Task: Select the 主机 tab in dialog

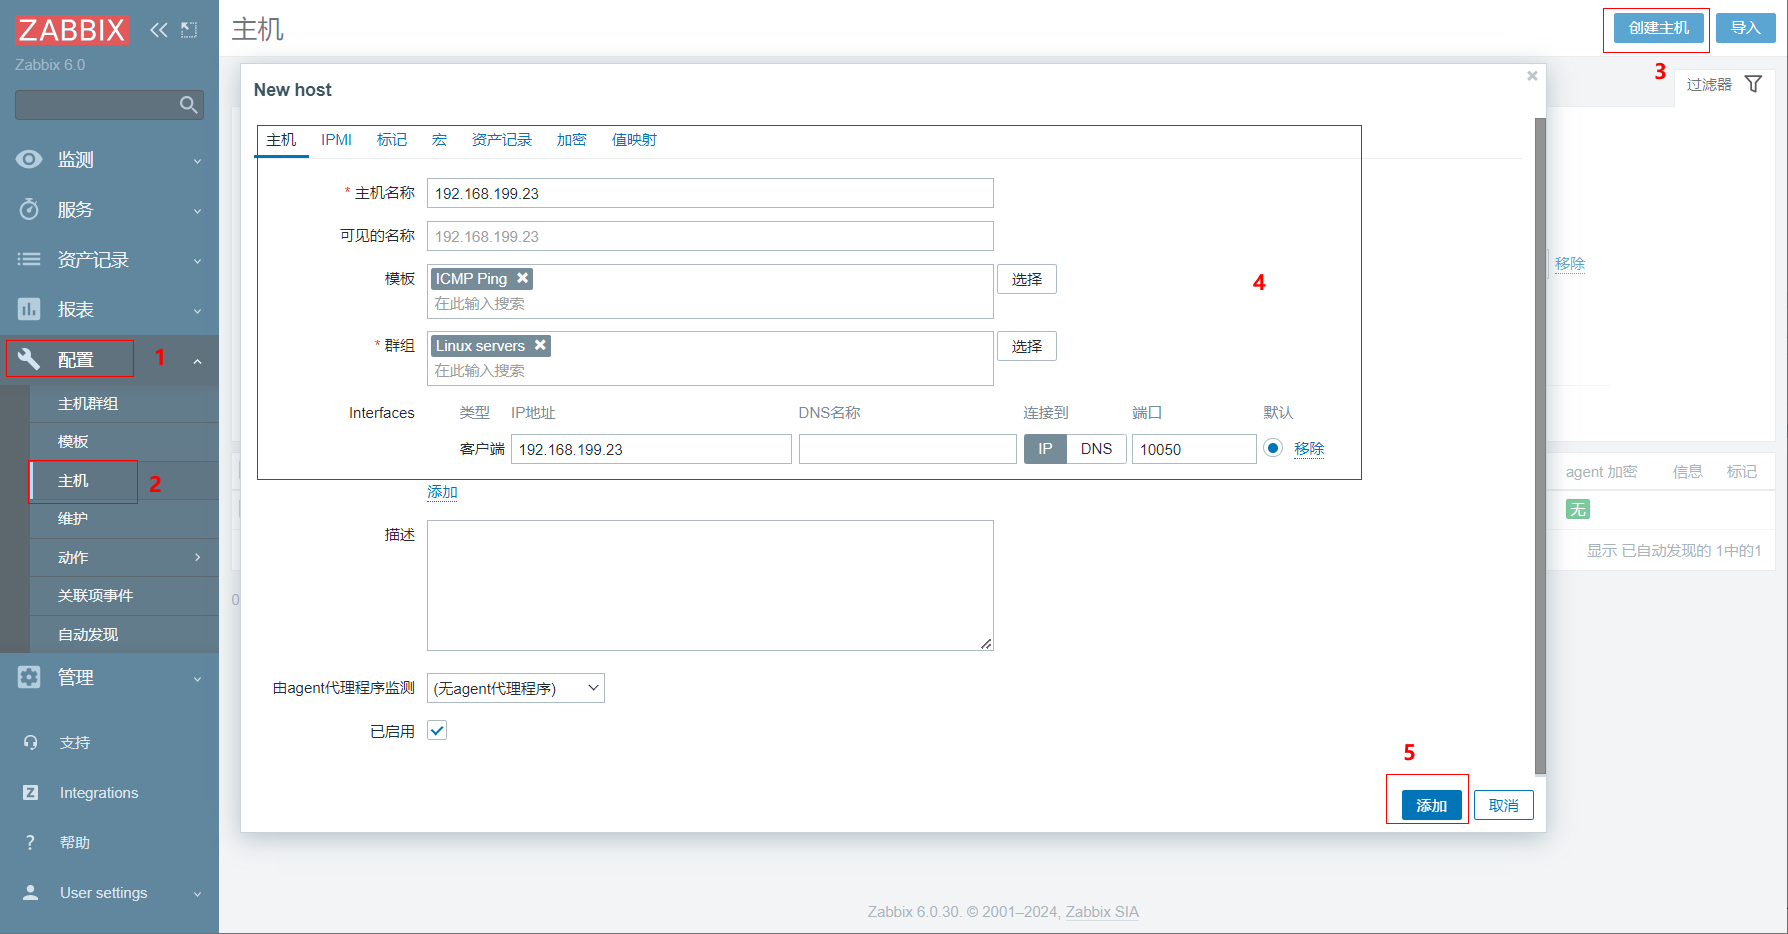Action: click(281, 140)
